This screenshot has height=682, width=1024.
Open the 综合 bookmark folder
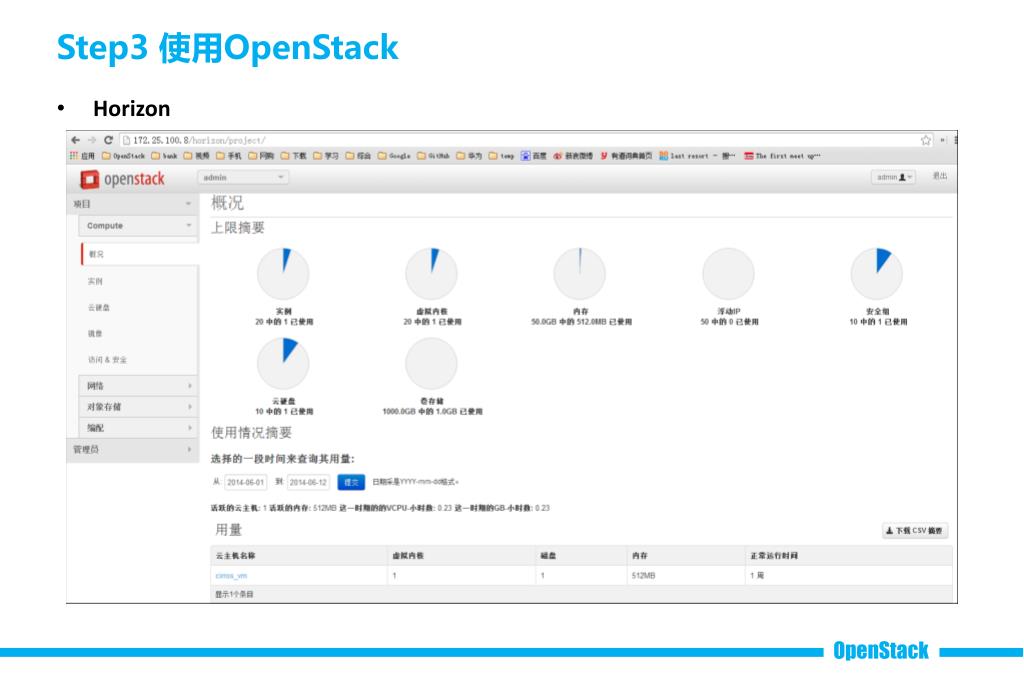click(359, 155)
